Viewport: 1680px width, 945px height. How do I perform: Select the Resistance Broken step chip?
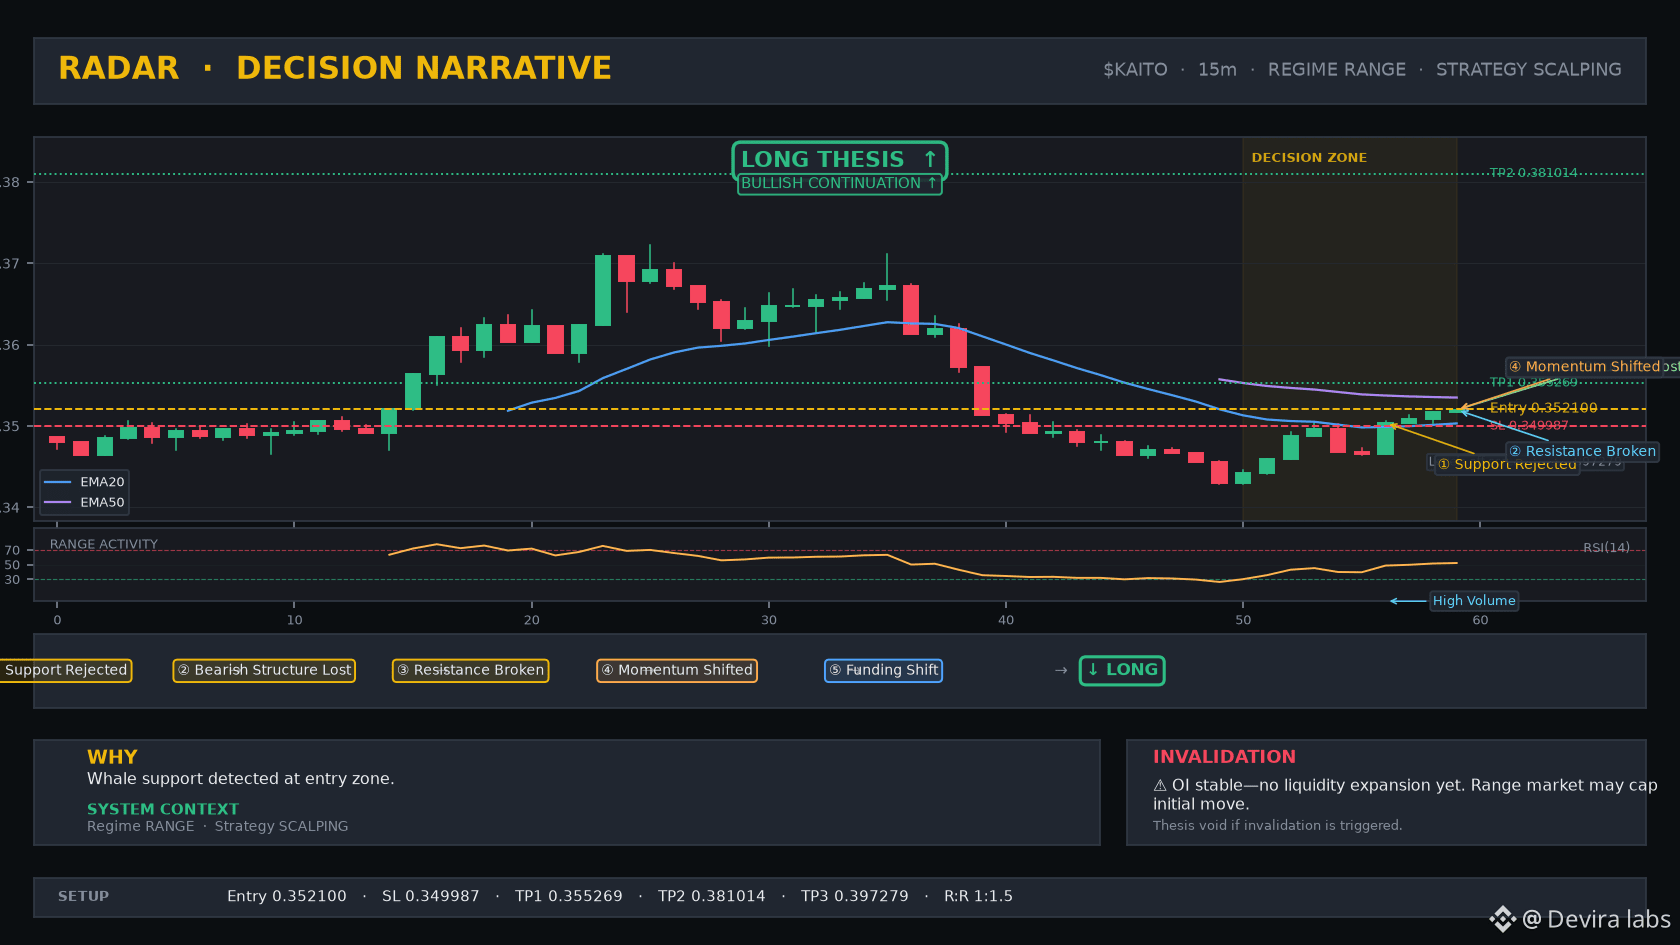click(x=470, y=670)
